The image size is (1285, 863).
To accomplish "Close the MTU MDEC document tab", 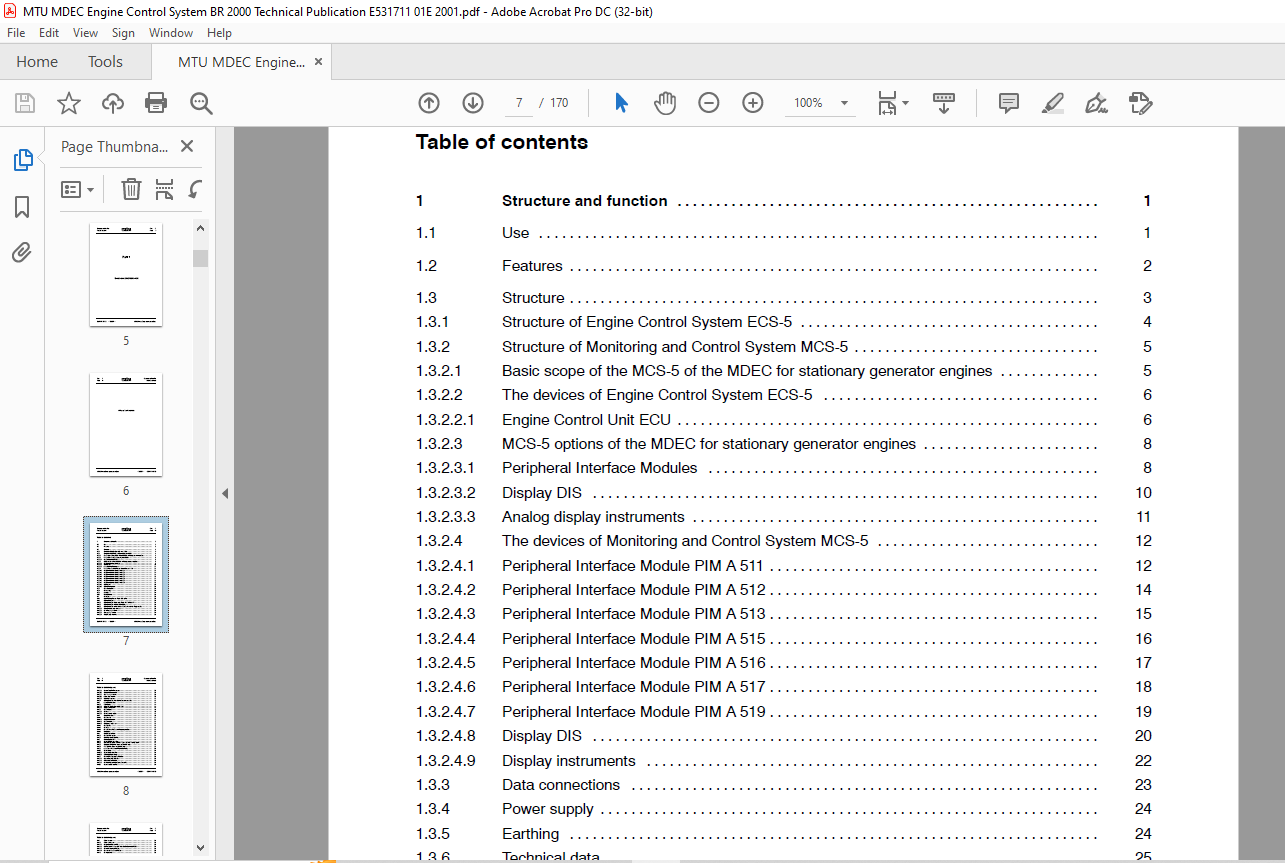I will (318, 62).
